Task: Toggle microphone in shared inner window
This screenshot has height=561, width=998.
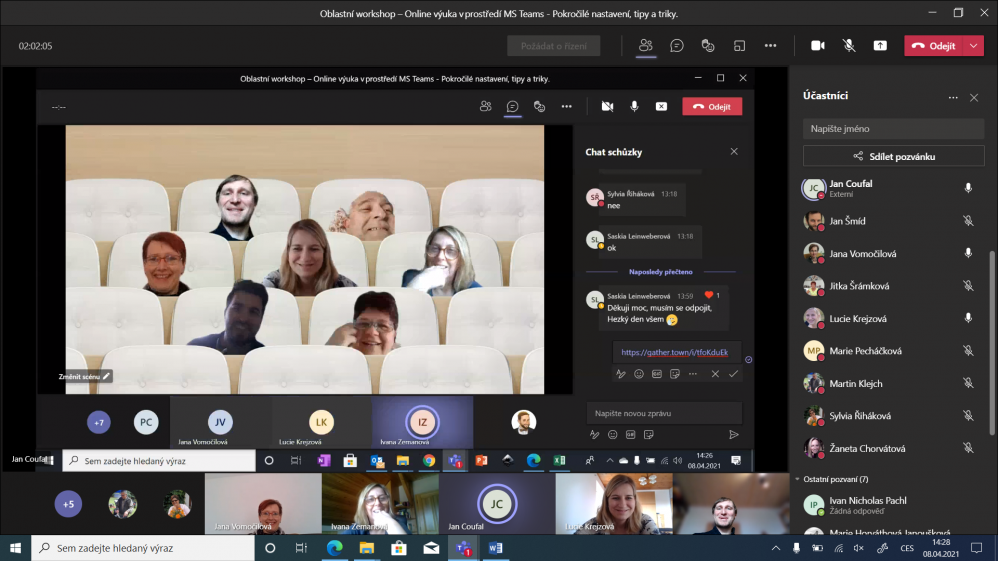Action: 634,106
